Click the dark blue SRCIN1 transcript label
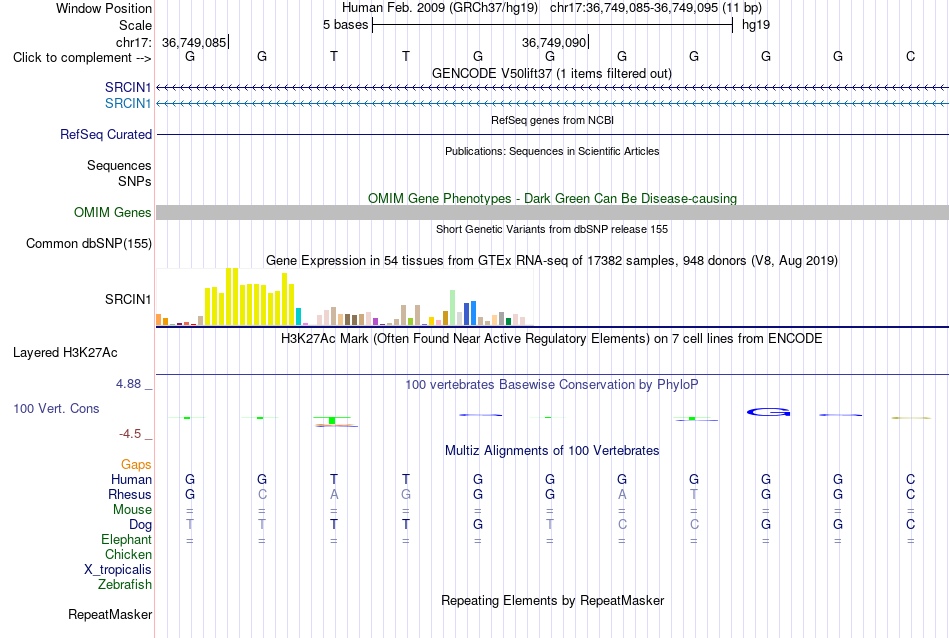The width and height of the screenshot is (950, 638). [128, 87]
